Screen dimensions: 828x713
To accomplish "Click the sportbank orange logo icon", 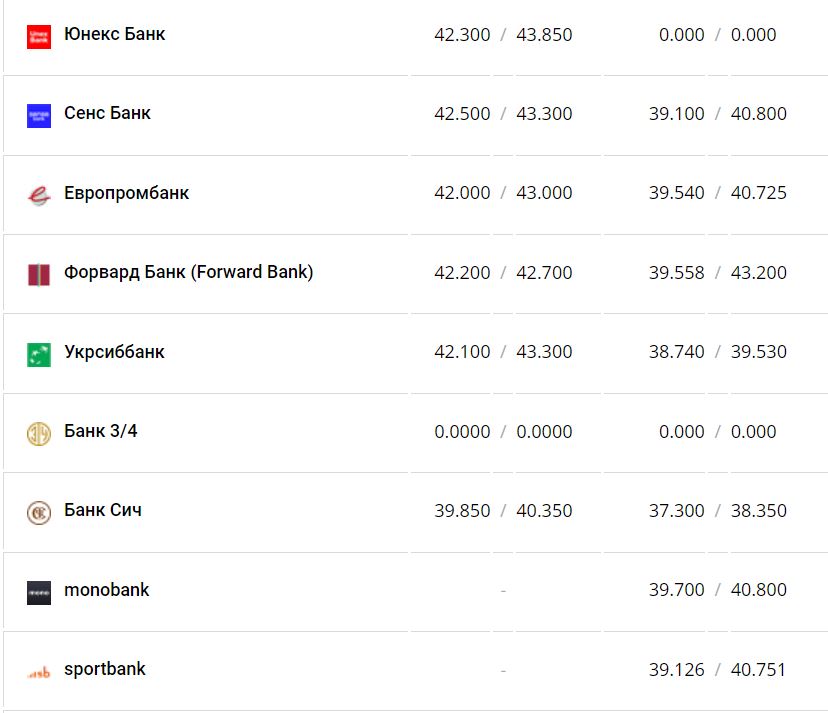I will pos(39,671).
